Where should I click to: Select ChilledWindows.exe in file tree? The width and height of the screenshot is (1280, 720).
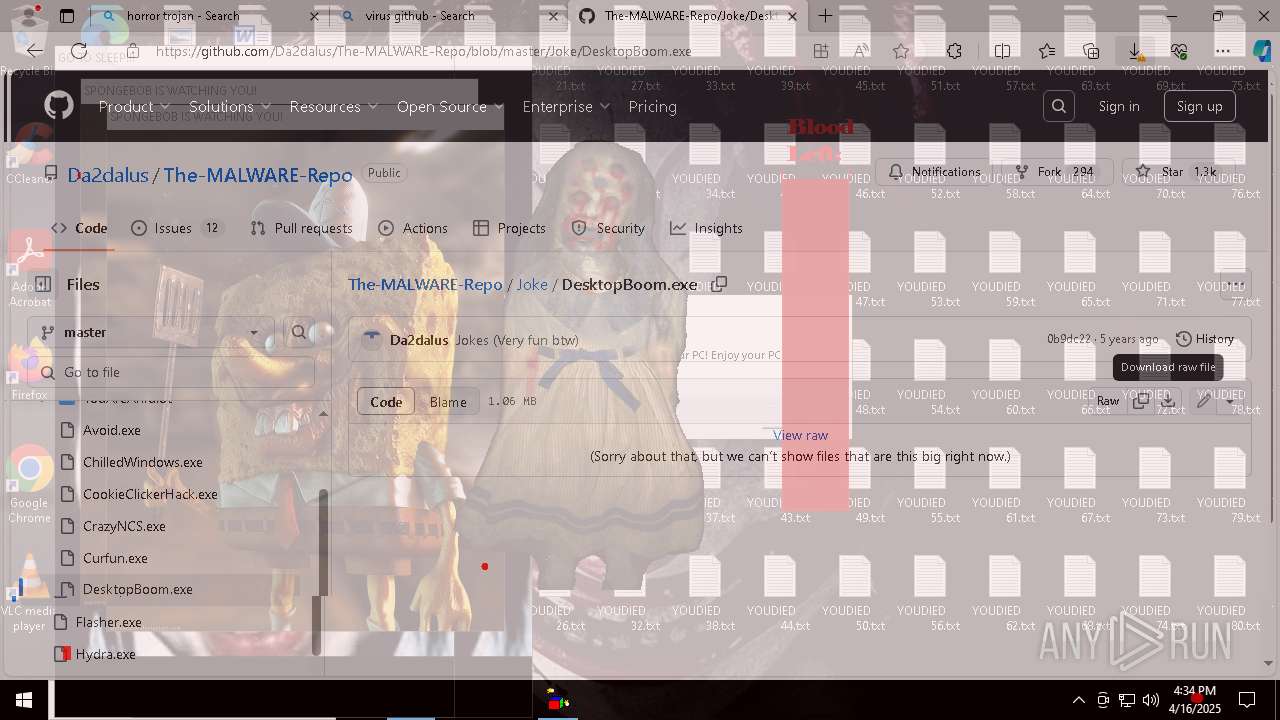click(x=143, y=462)
